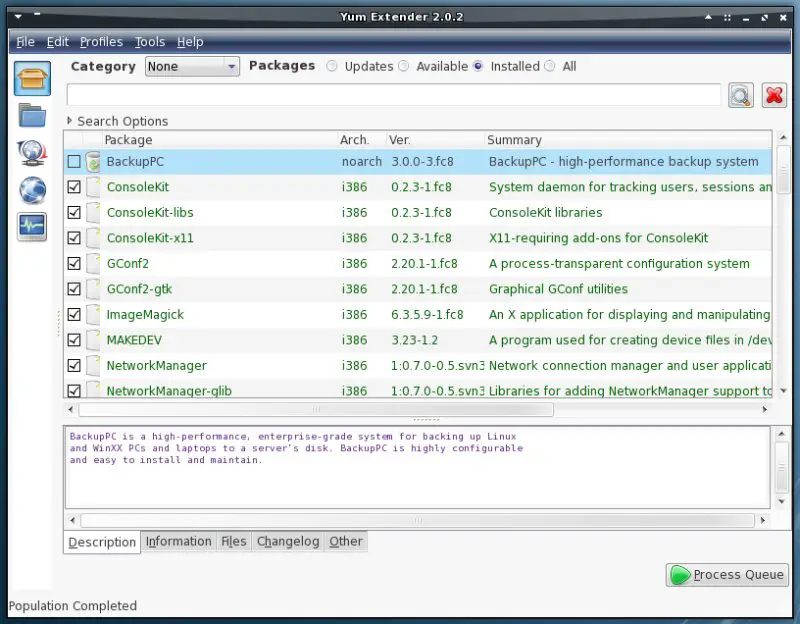Click the magnifier search icon button
Screen dimensions: 800x624
[741, 95]
